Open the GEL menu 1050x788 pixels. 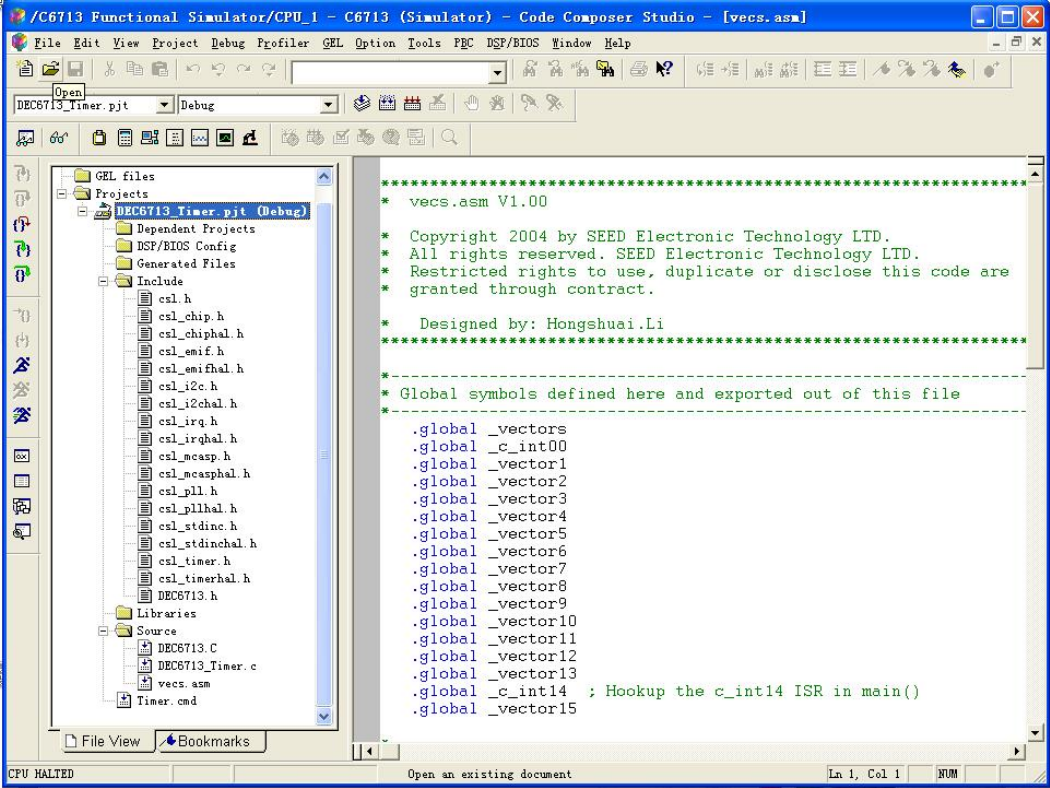coord(332,44)
